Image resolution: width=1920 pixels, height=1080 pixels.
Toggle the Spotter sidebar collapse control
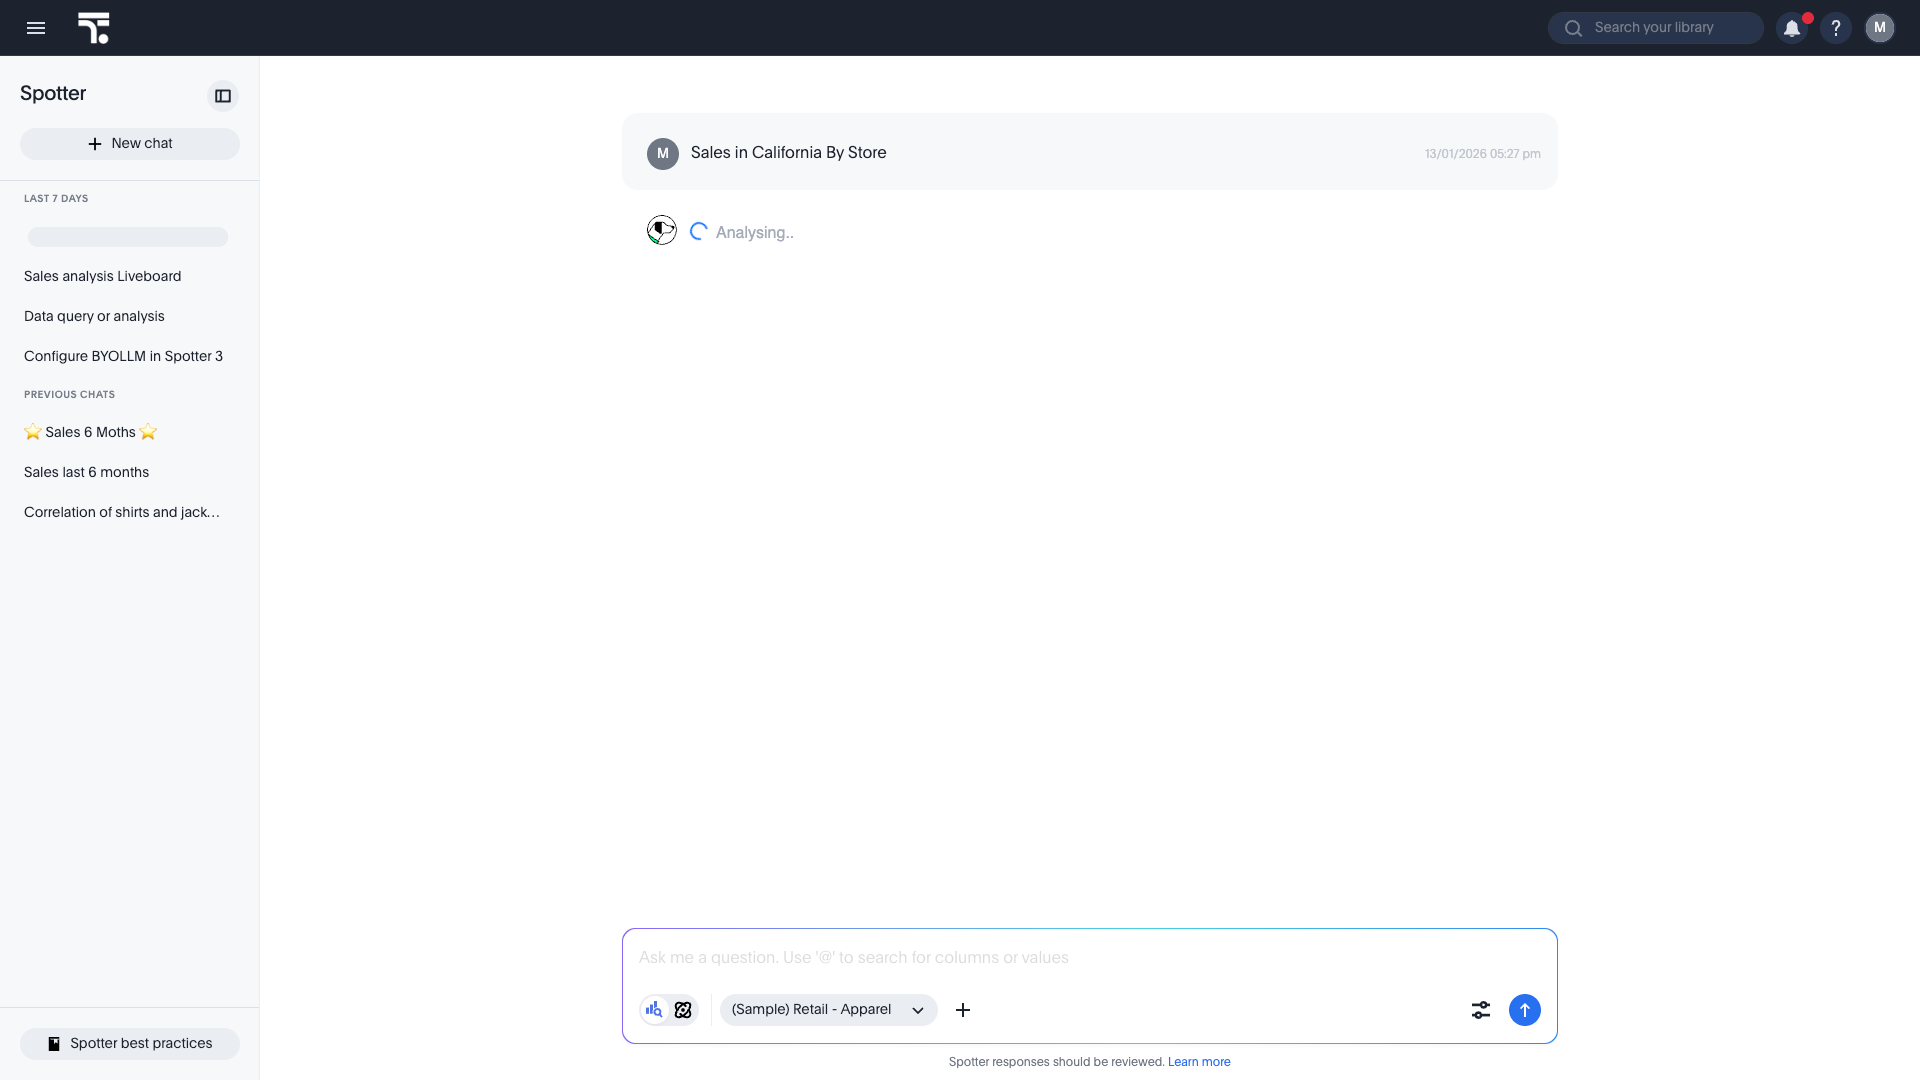[222, 96]
